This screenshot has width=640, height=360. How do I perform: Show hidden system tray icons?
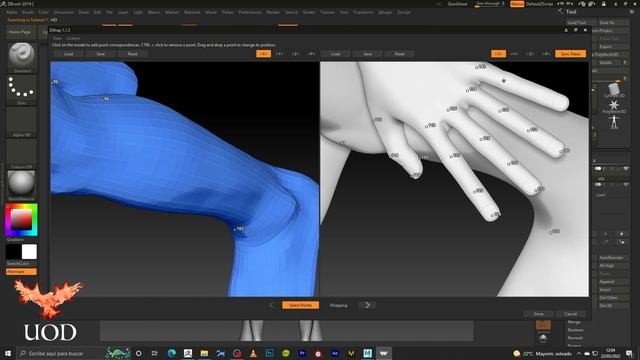[579, 353]
